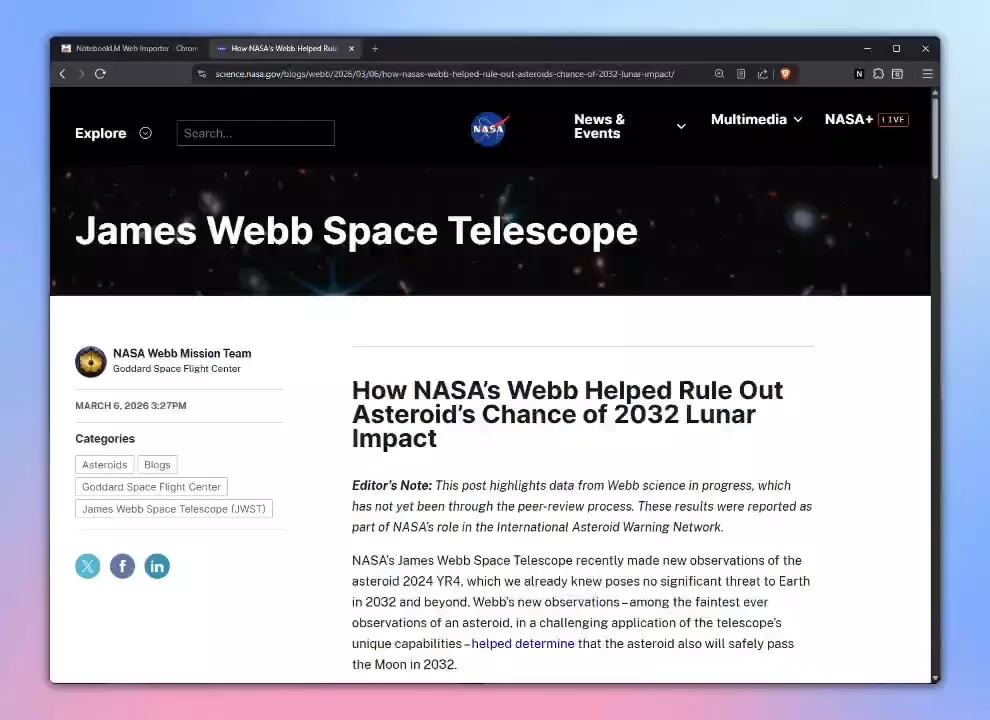Select the Asteroids category tag
Image resolution: width=990 pixels, height=720 pixels.
(105, 465)
